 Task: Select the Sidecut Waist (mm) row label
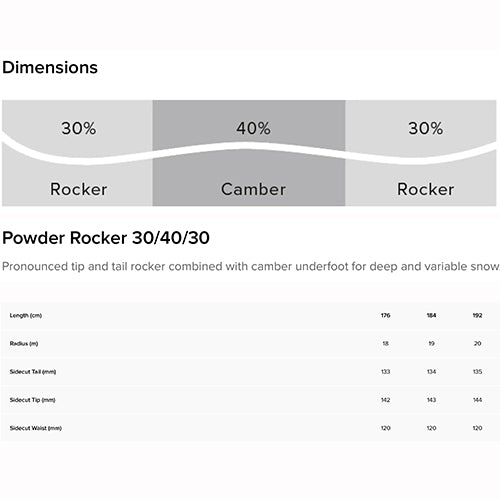pos(36,428)
